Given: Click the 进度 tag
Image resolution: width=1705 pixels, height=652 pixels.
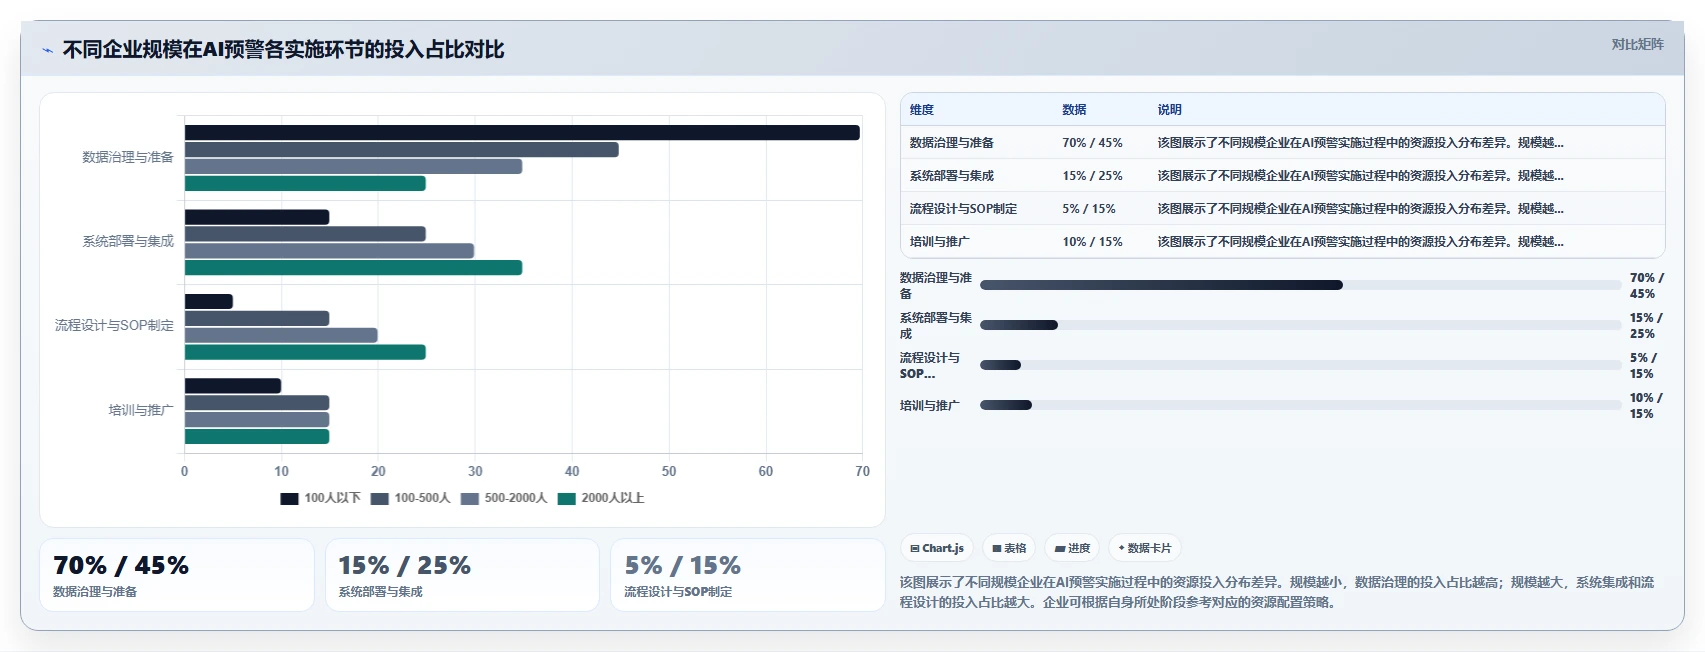Looking at the screenshot, I should pos(1072,548).
